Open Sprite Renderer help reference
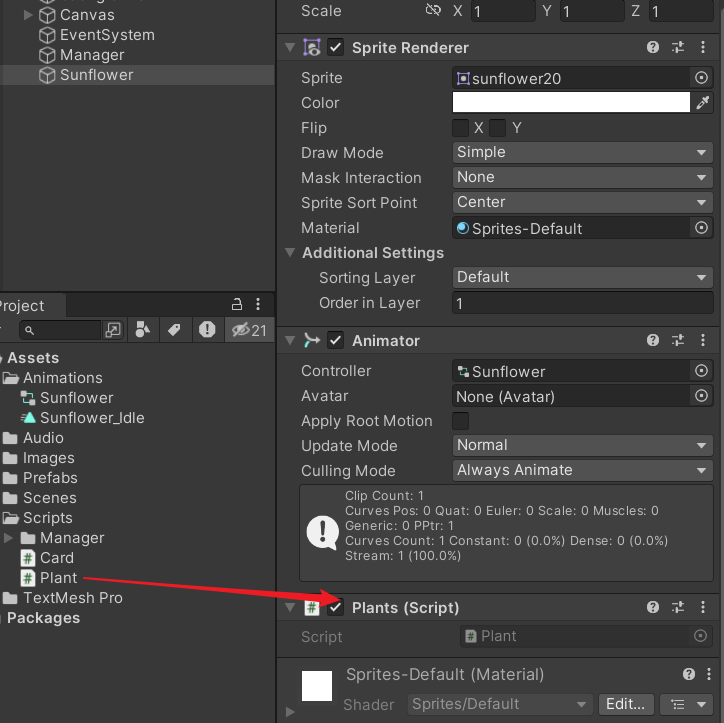Screen dimensions: 724x723 pyautogui.click(x=653, y=47)
